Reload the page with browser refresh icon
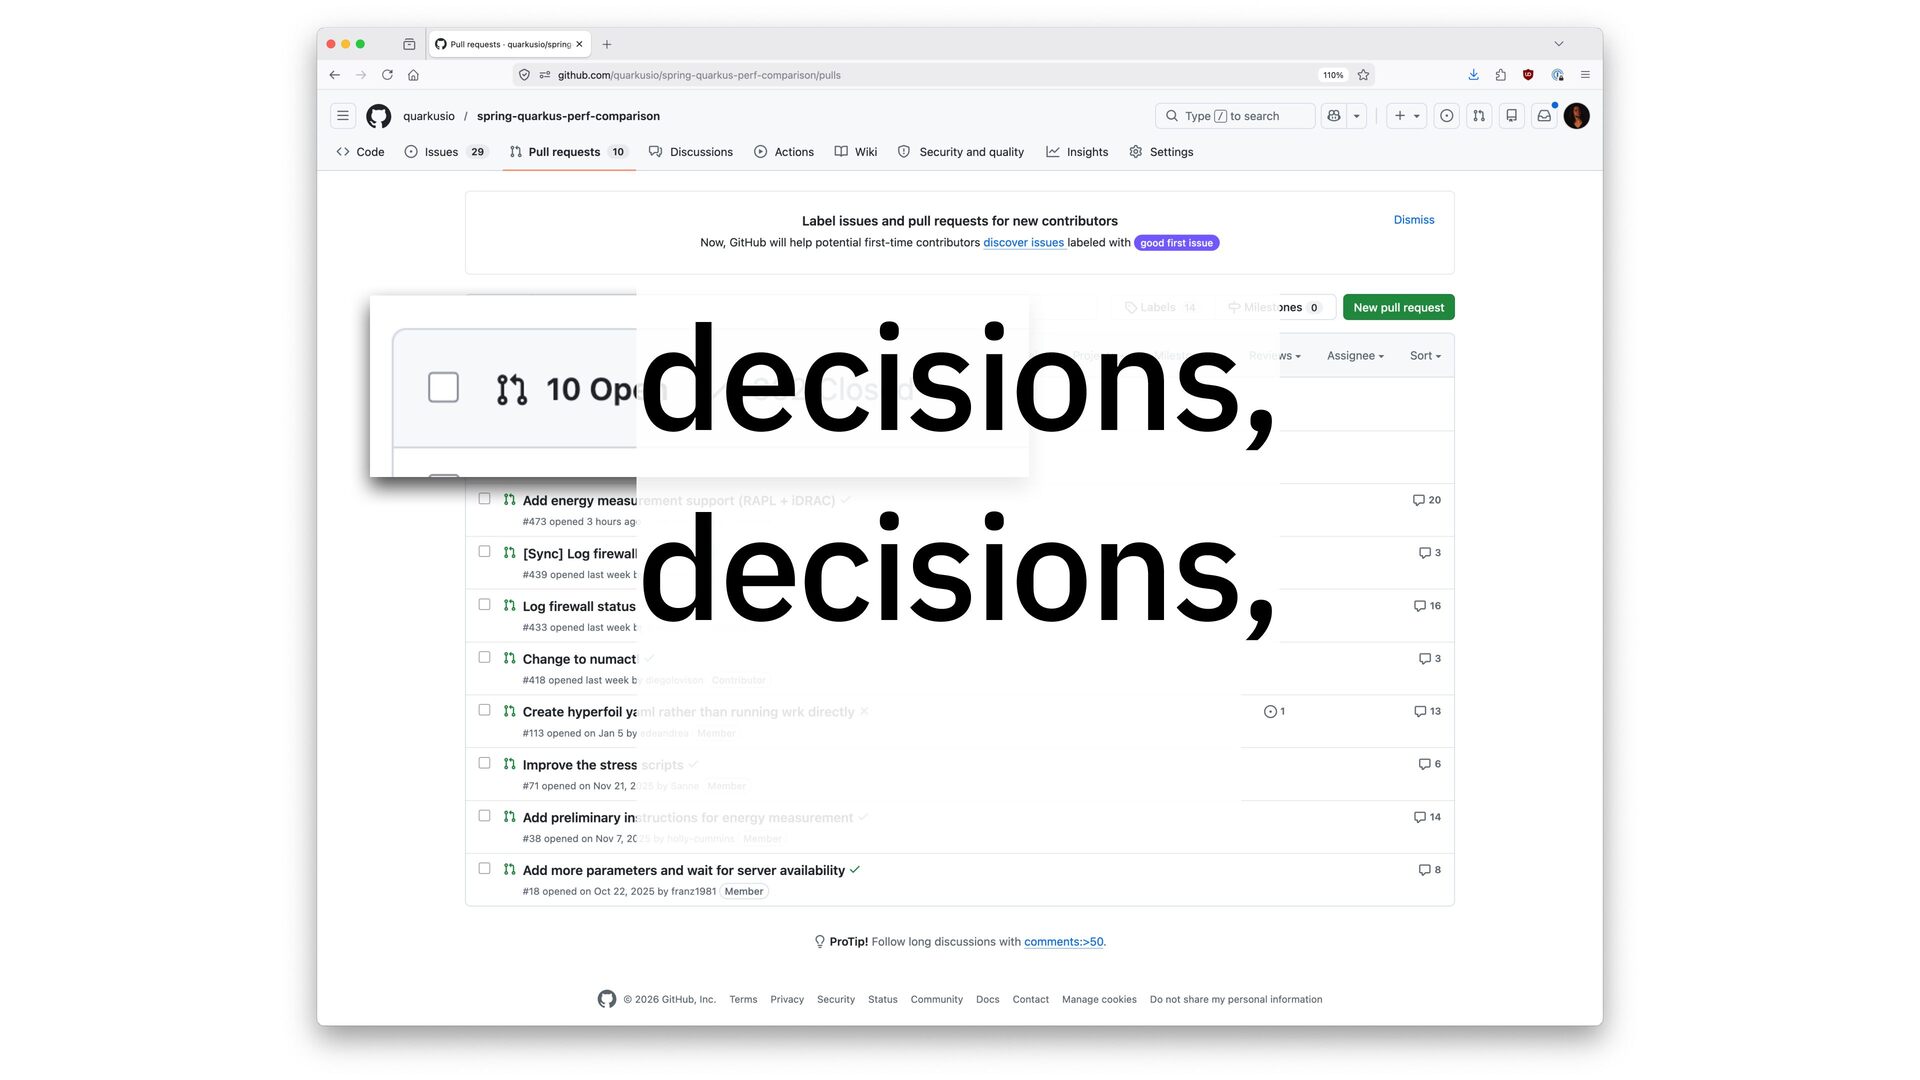 [x=387, y=75]
